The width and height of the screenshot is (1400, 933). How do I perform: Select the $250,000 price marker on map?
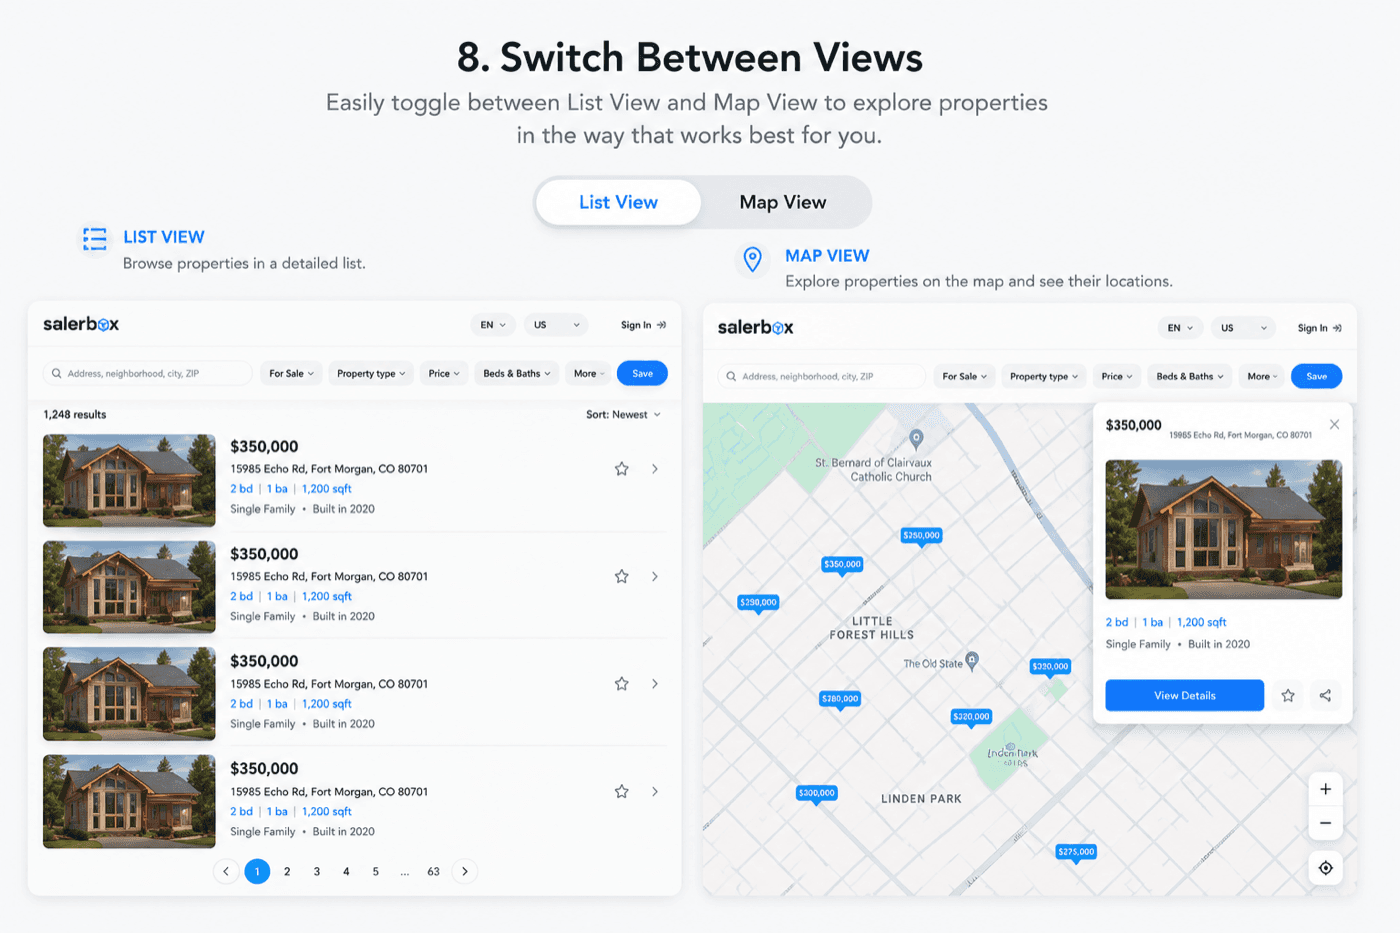pyautogui.click(x=921, y=536)
